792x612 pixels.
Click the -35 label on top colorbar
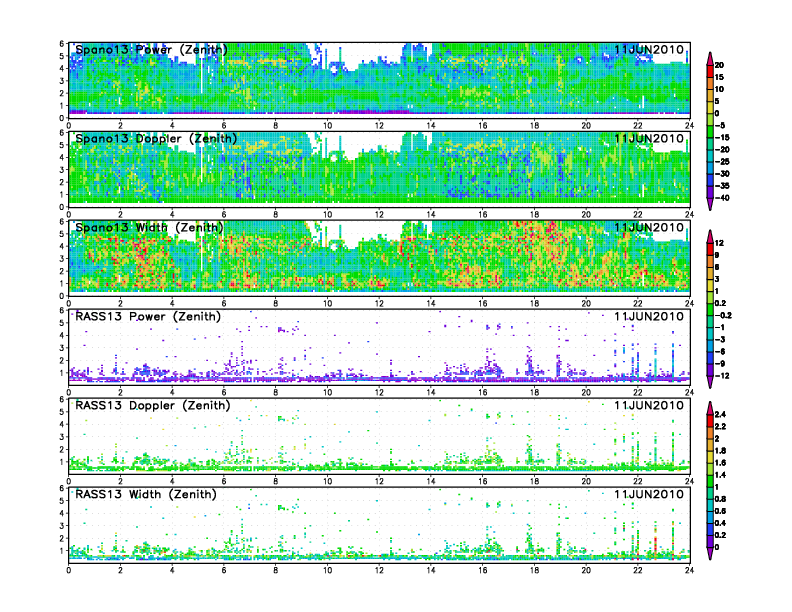tap(722, 186)
